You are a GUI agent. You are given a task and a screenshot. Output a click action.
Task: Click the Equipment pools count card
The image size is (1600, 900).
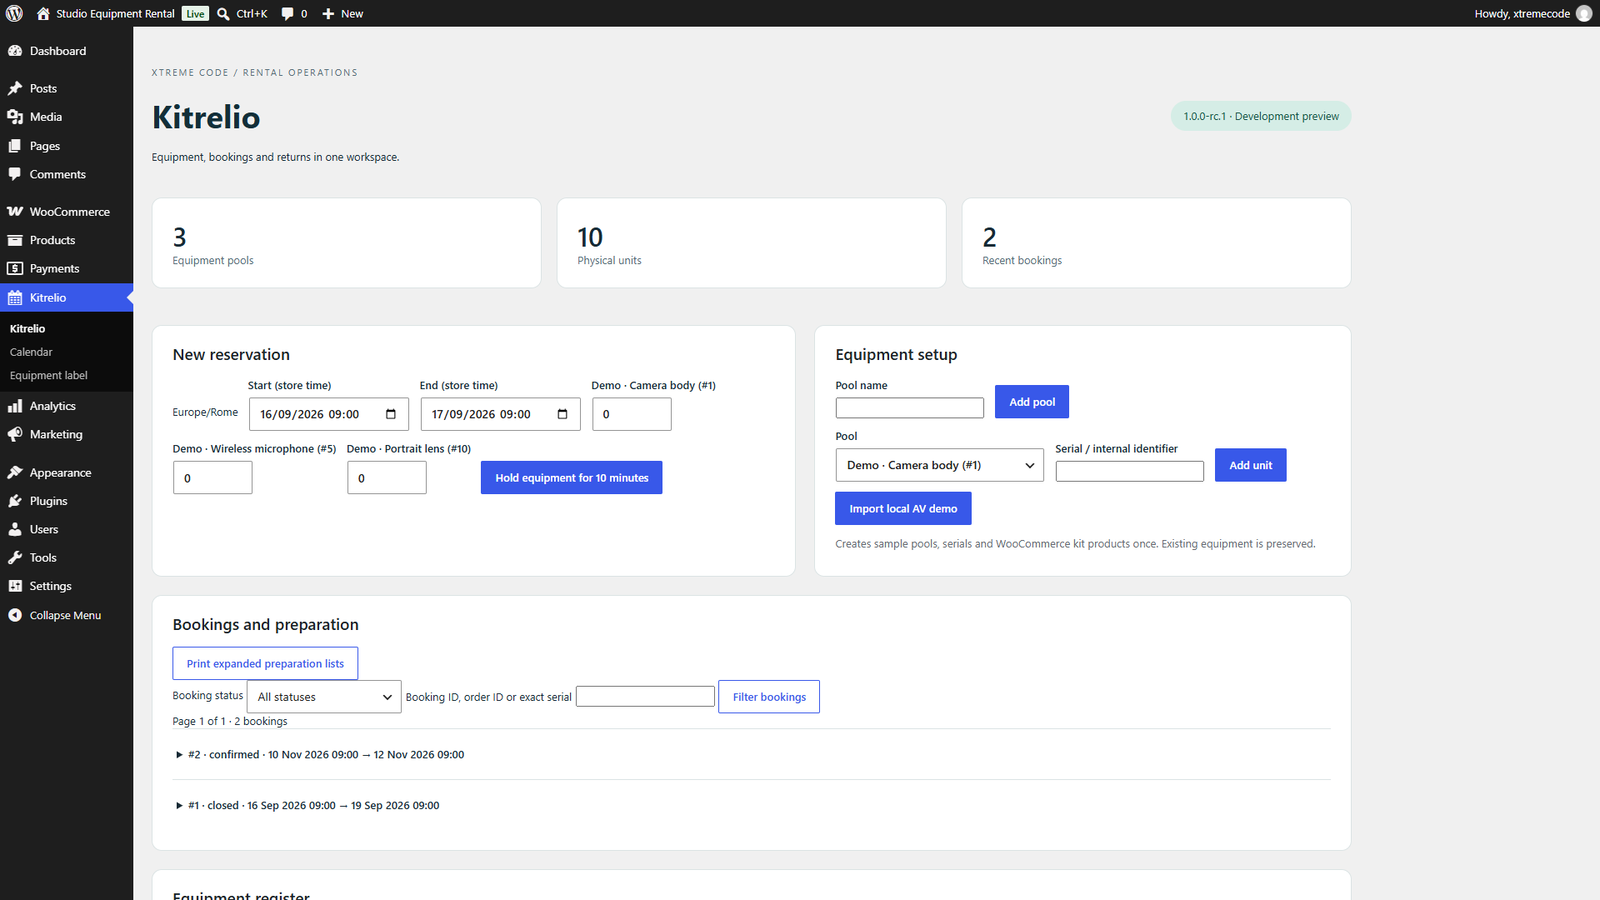click(x=346, y=243)
